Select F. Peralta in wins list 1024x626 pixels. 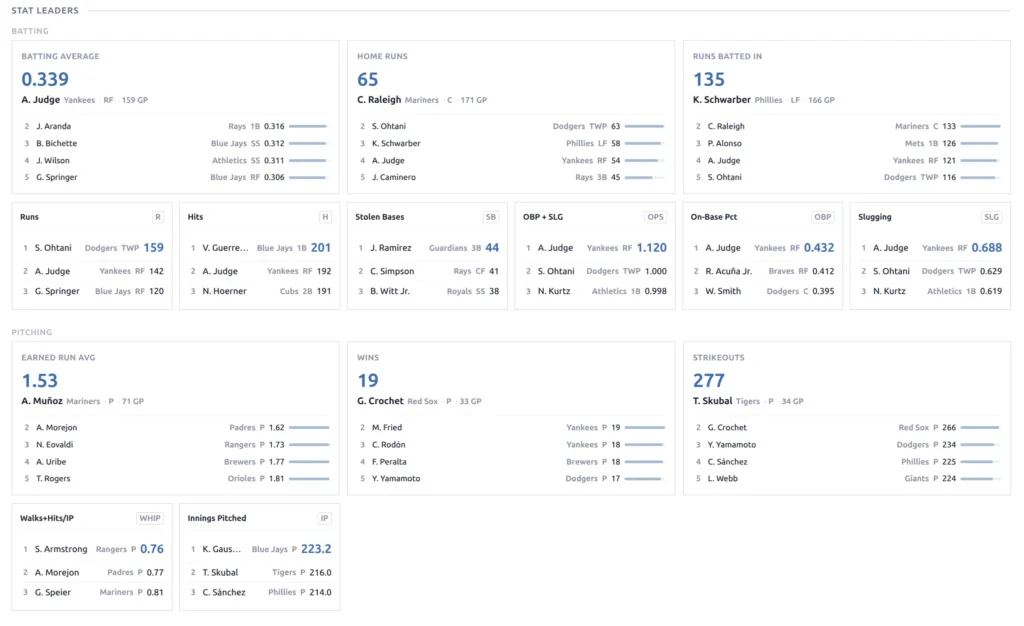click(x=389, y=462)
